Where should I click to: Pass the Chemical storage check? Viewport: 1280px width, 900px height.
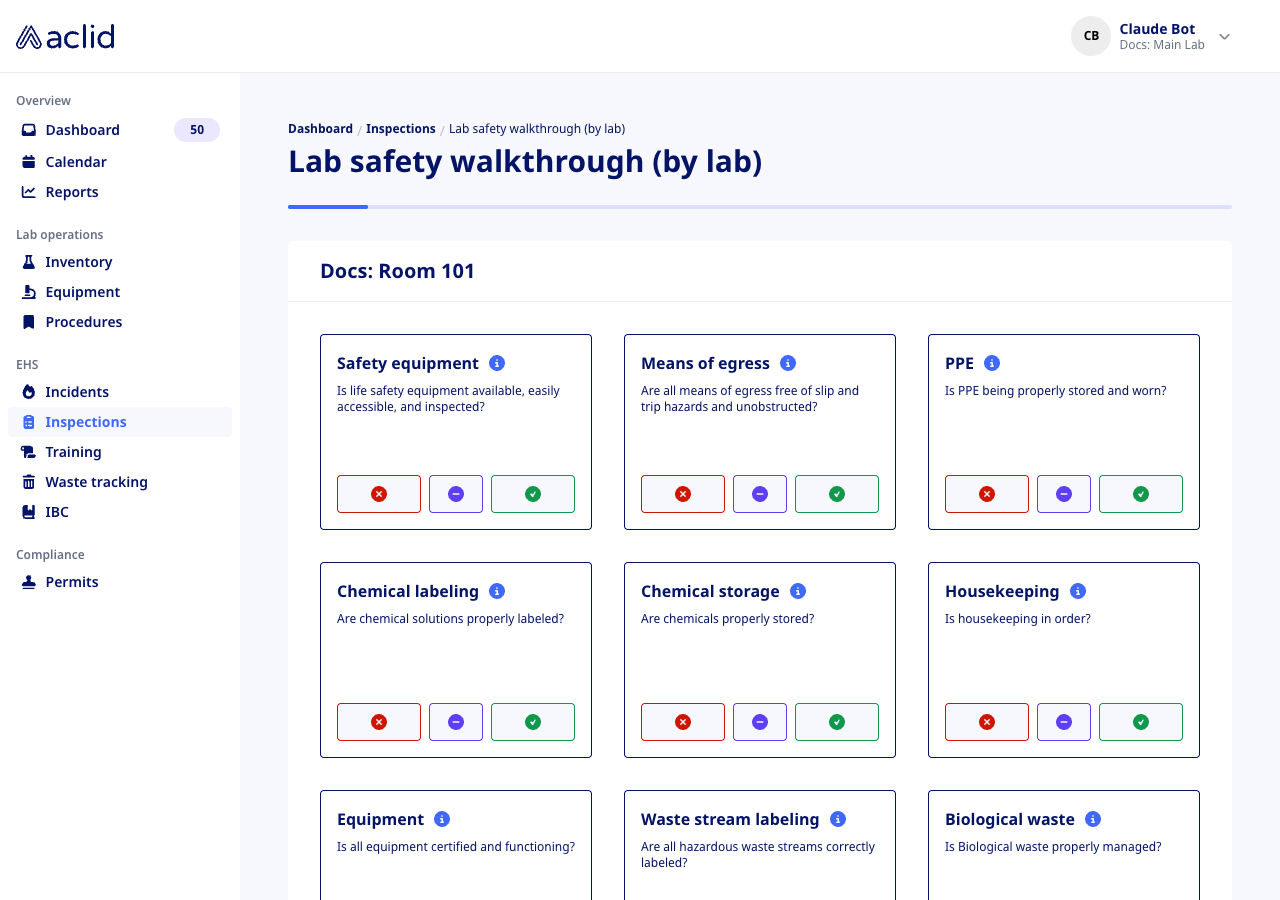(x=837, y=722)
